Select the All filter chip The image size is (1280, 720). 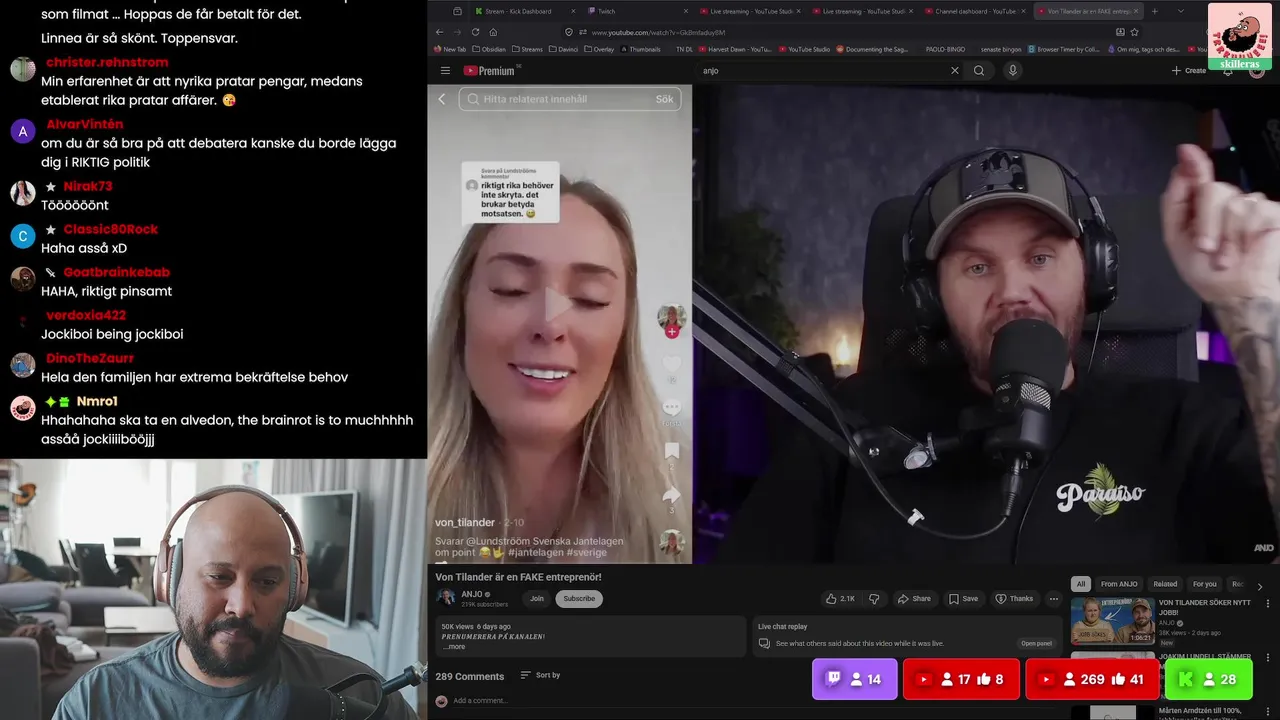tap(1080, 584)
